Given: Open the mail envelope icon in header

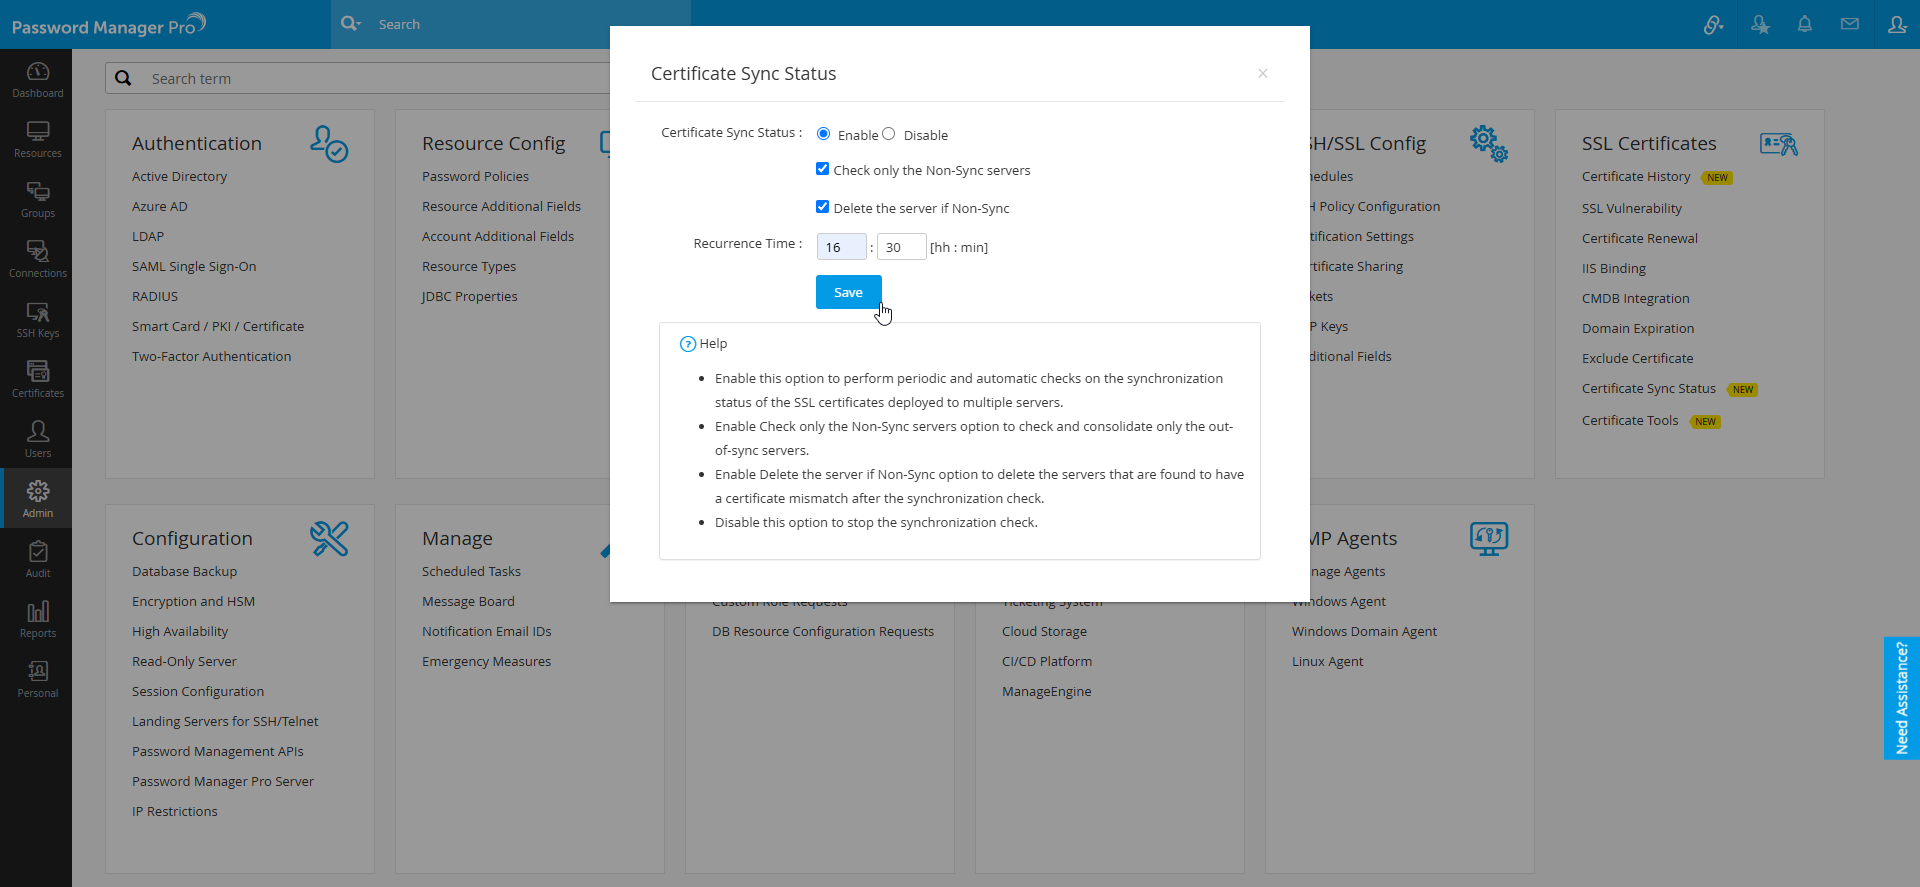Looking at the screenshot, I should (x=1850, y=24).
